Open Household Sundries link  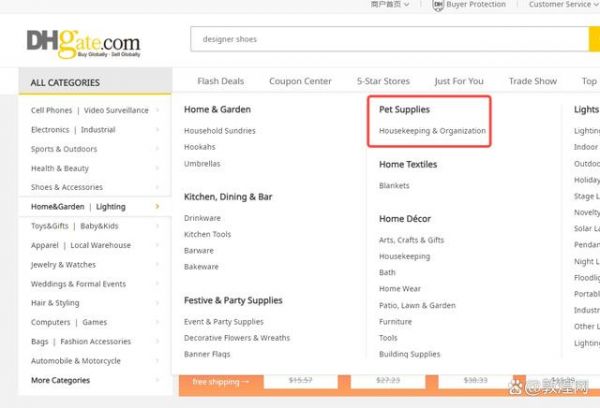coord(220,131)
